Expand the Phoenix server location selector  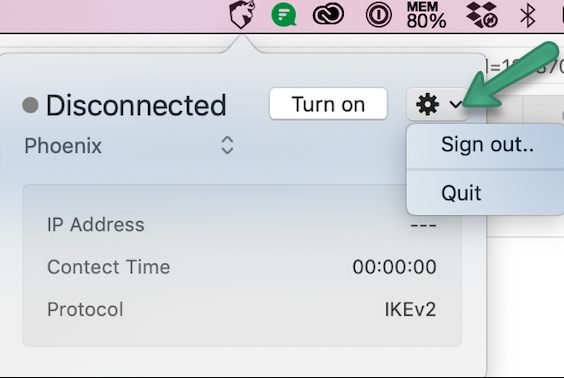coord(129,146)
